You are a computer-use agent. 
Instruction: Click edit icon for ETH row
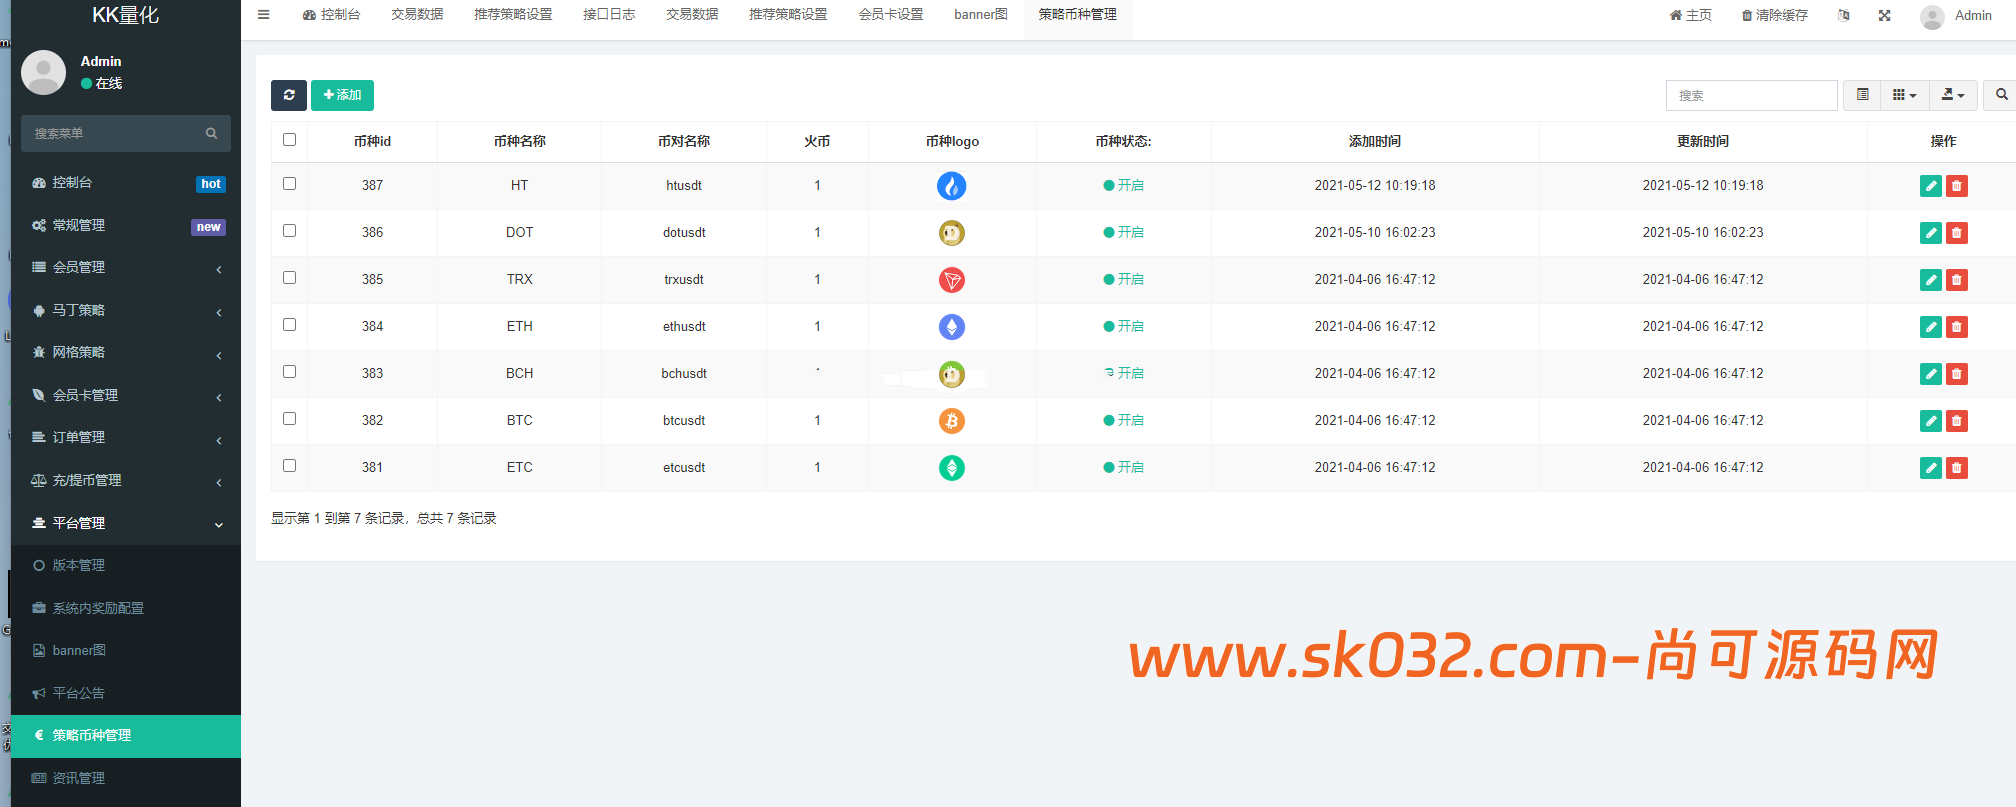coord(1931,327)
